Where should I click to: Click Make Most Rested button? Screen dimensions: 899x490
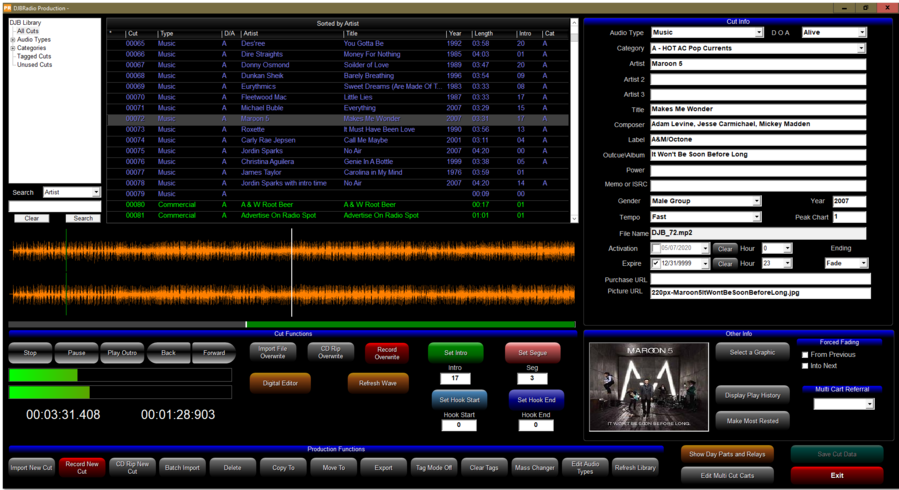[x=752, y=421]
